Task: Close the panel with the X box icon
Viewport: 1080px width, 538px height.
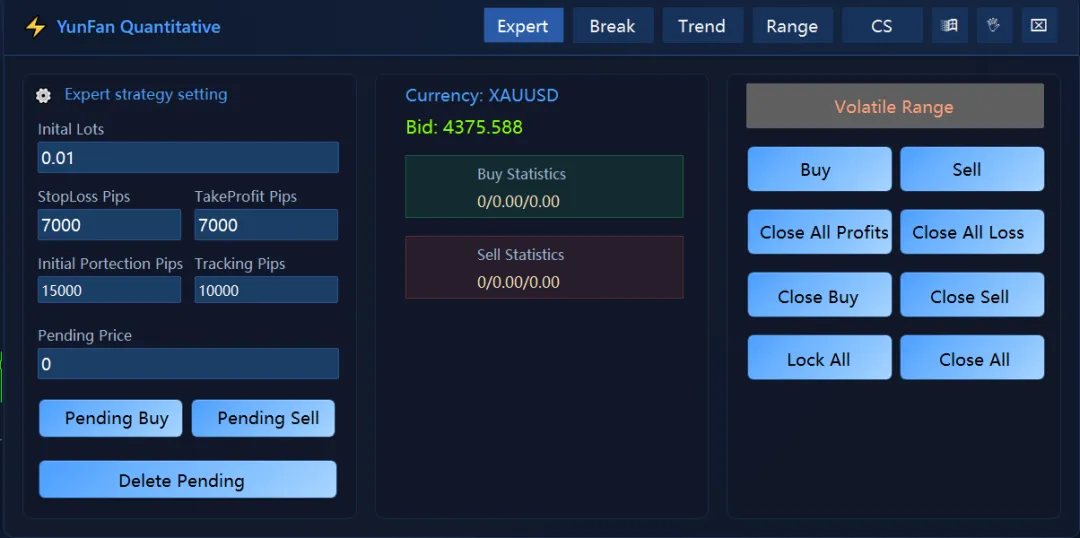Action: tap(1039, 25)
